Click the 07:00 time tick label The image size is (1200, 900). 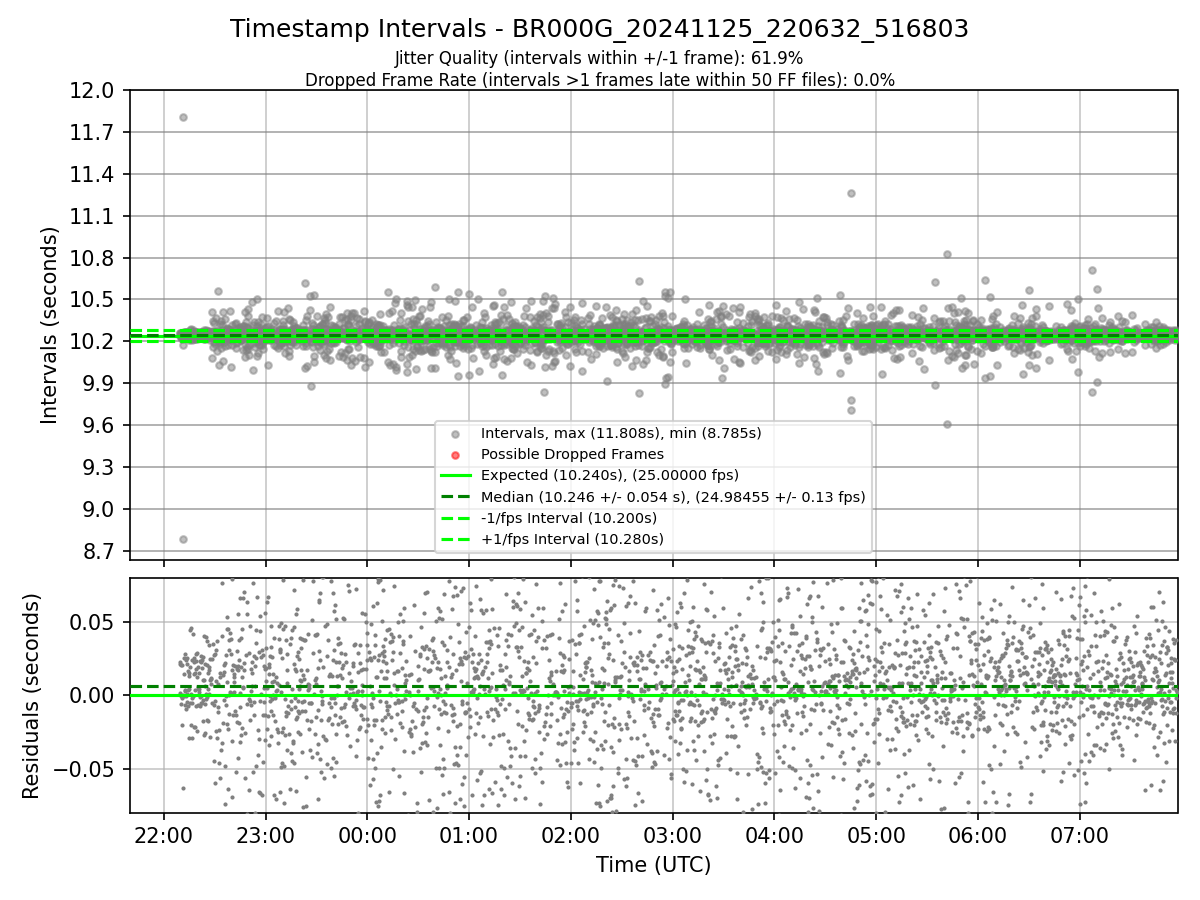pyautogui.click(x=1079, y=834)
